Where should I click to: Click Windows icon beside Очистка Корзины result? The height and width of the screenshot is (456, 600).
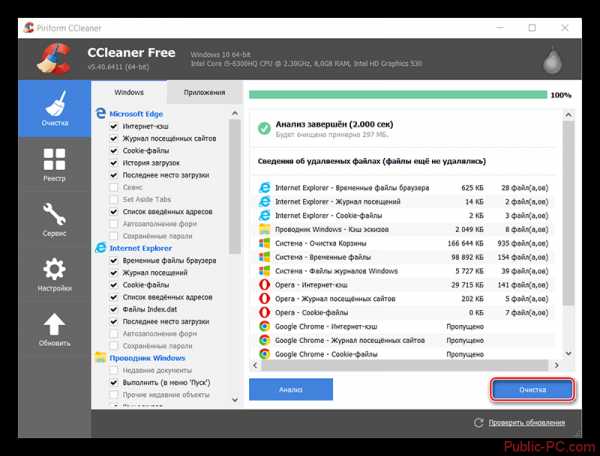point(264,243)
